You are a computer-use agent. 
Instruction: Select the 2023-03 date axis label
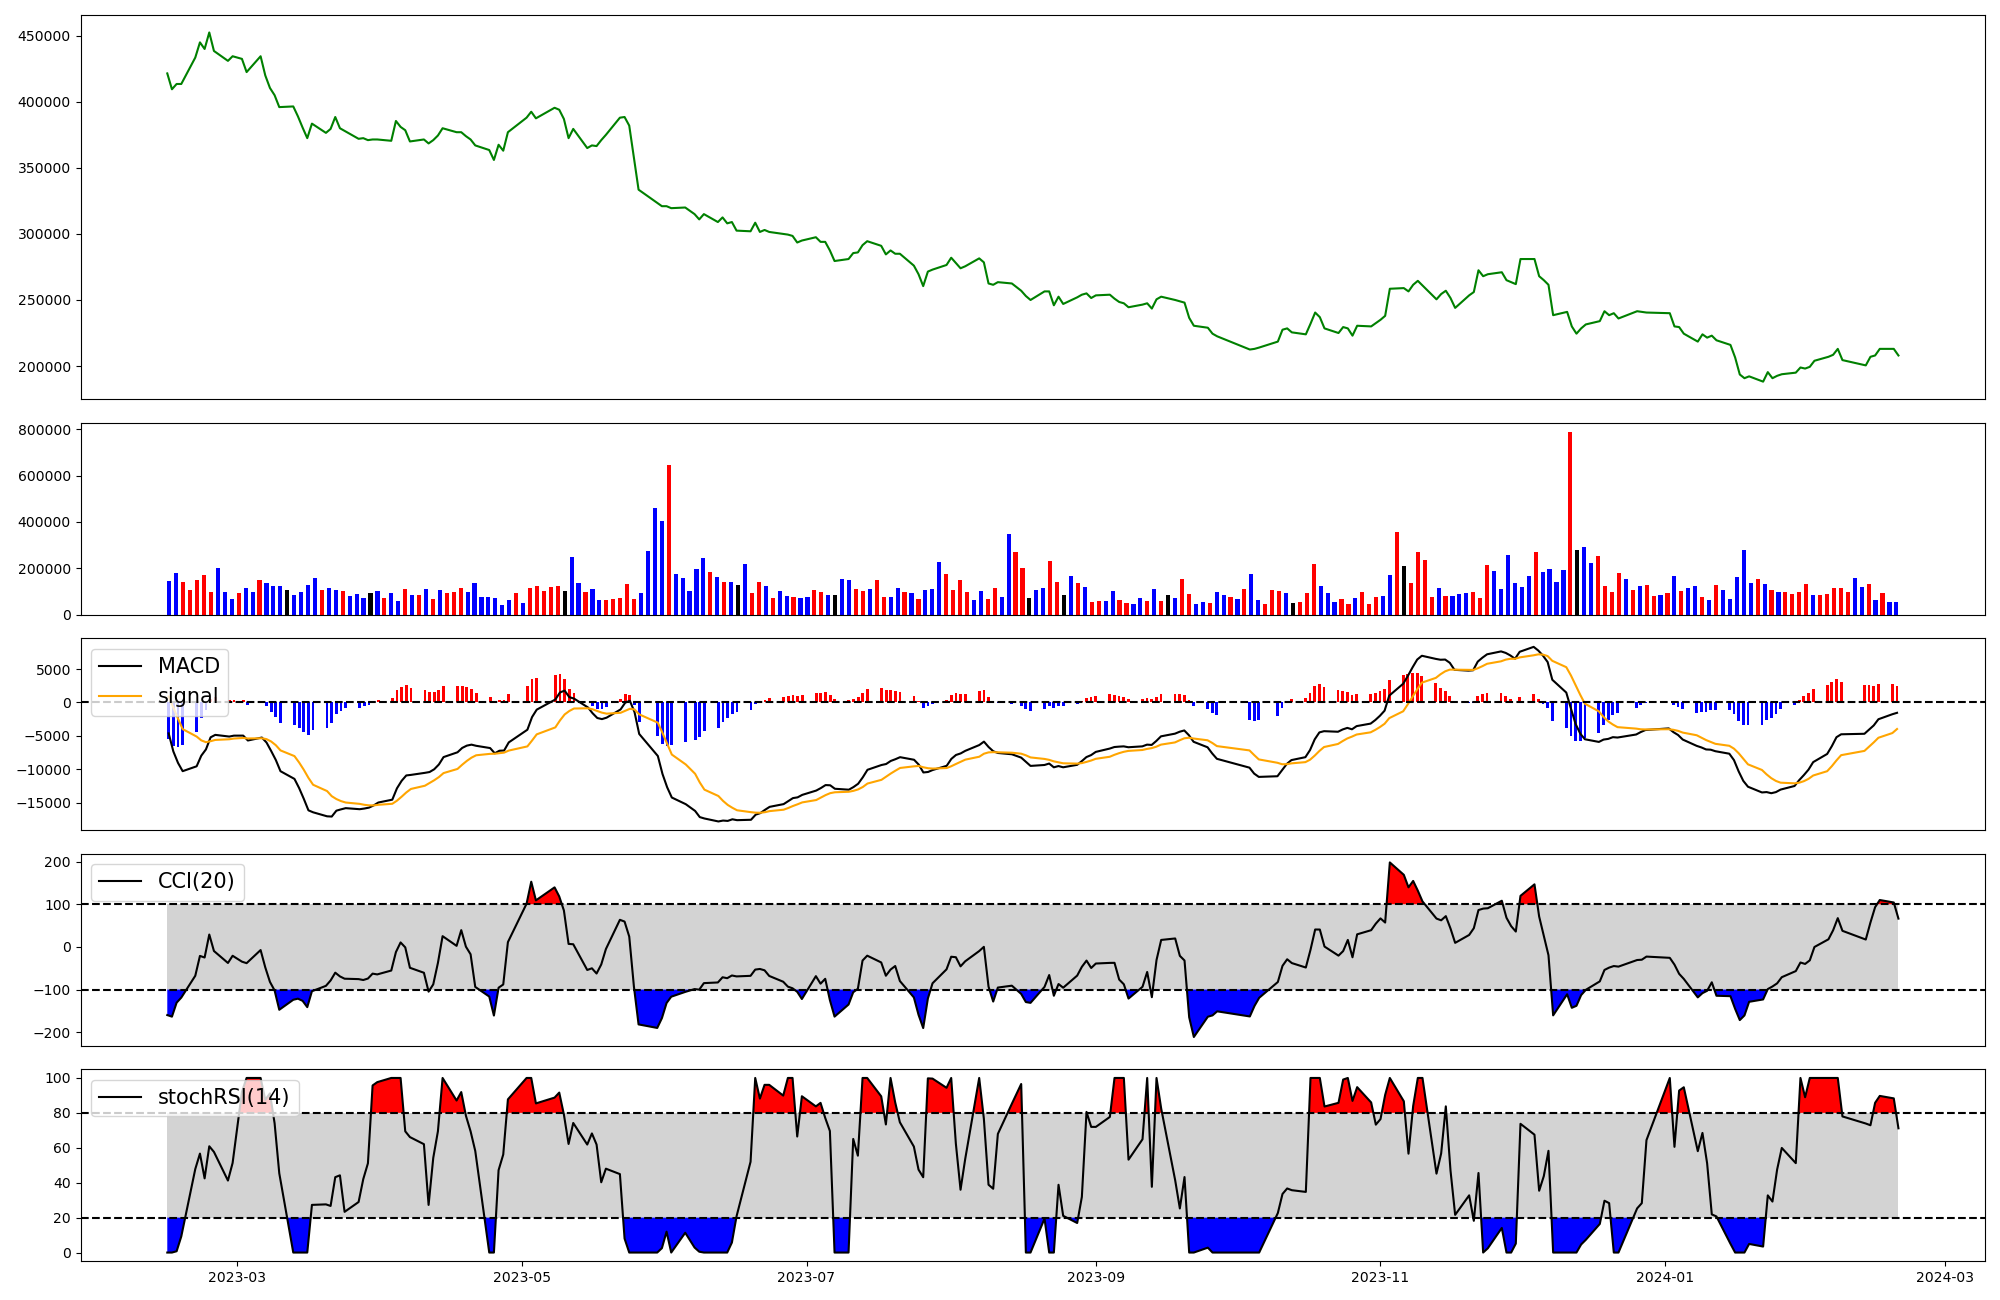237,1277
